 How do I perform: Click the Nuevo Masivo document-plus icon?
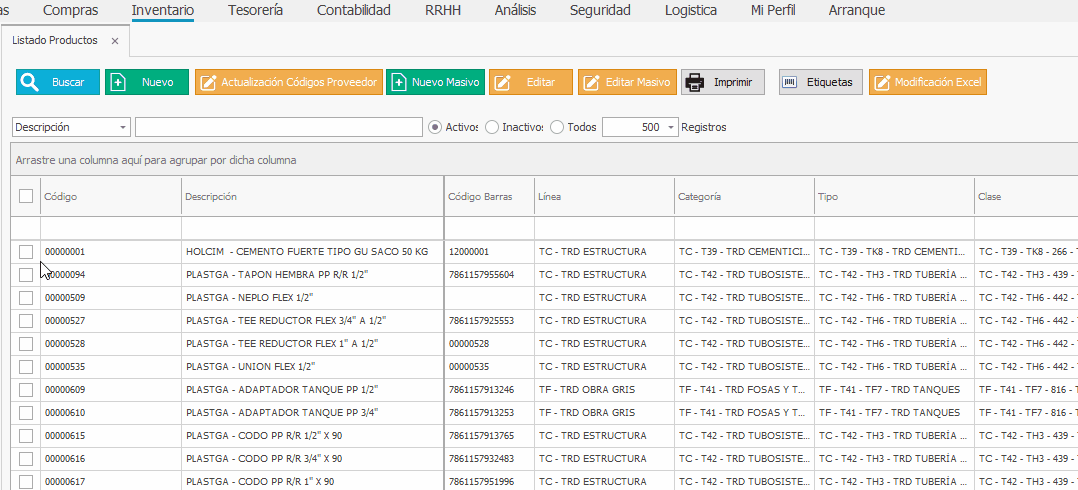tap(399, 82)
